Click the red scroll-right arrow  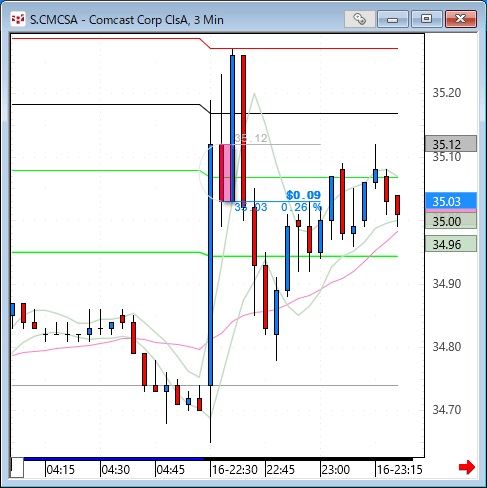click(467, 467)
